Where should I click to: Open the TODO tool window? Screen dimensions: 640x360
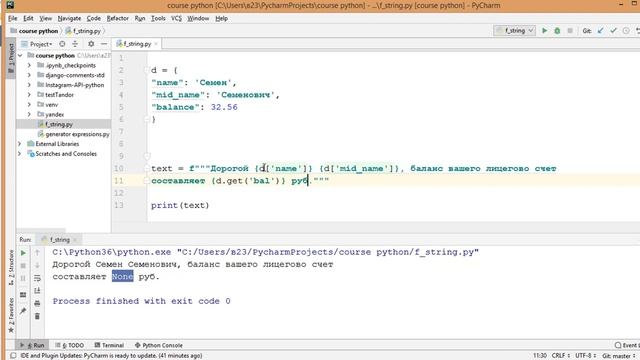coord(69,345)
